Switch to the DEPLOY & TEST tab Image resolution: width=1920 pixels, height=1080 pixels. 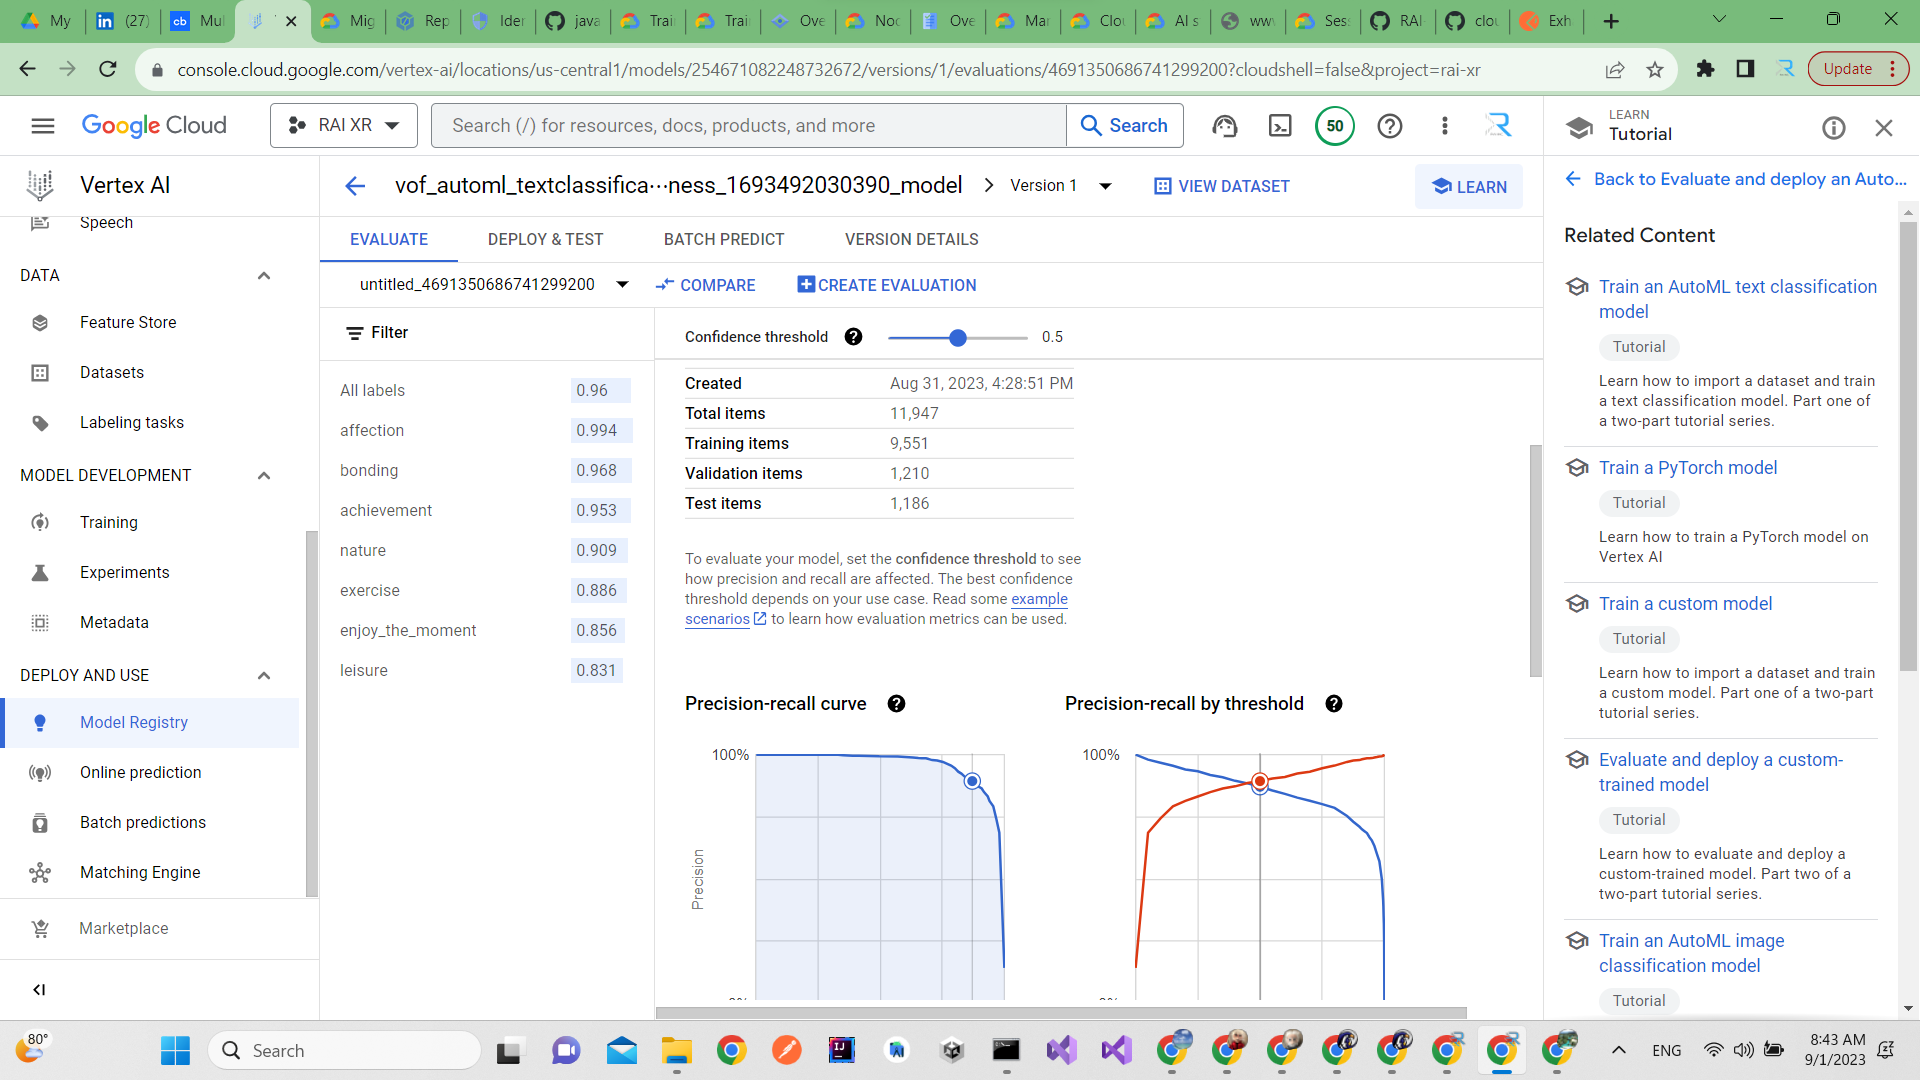(x=545, y=239)
